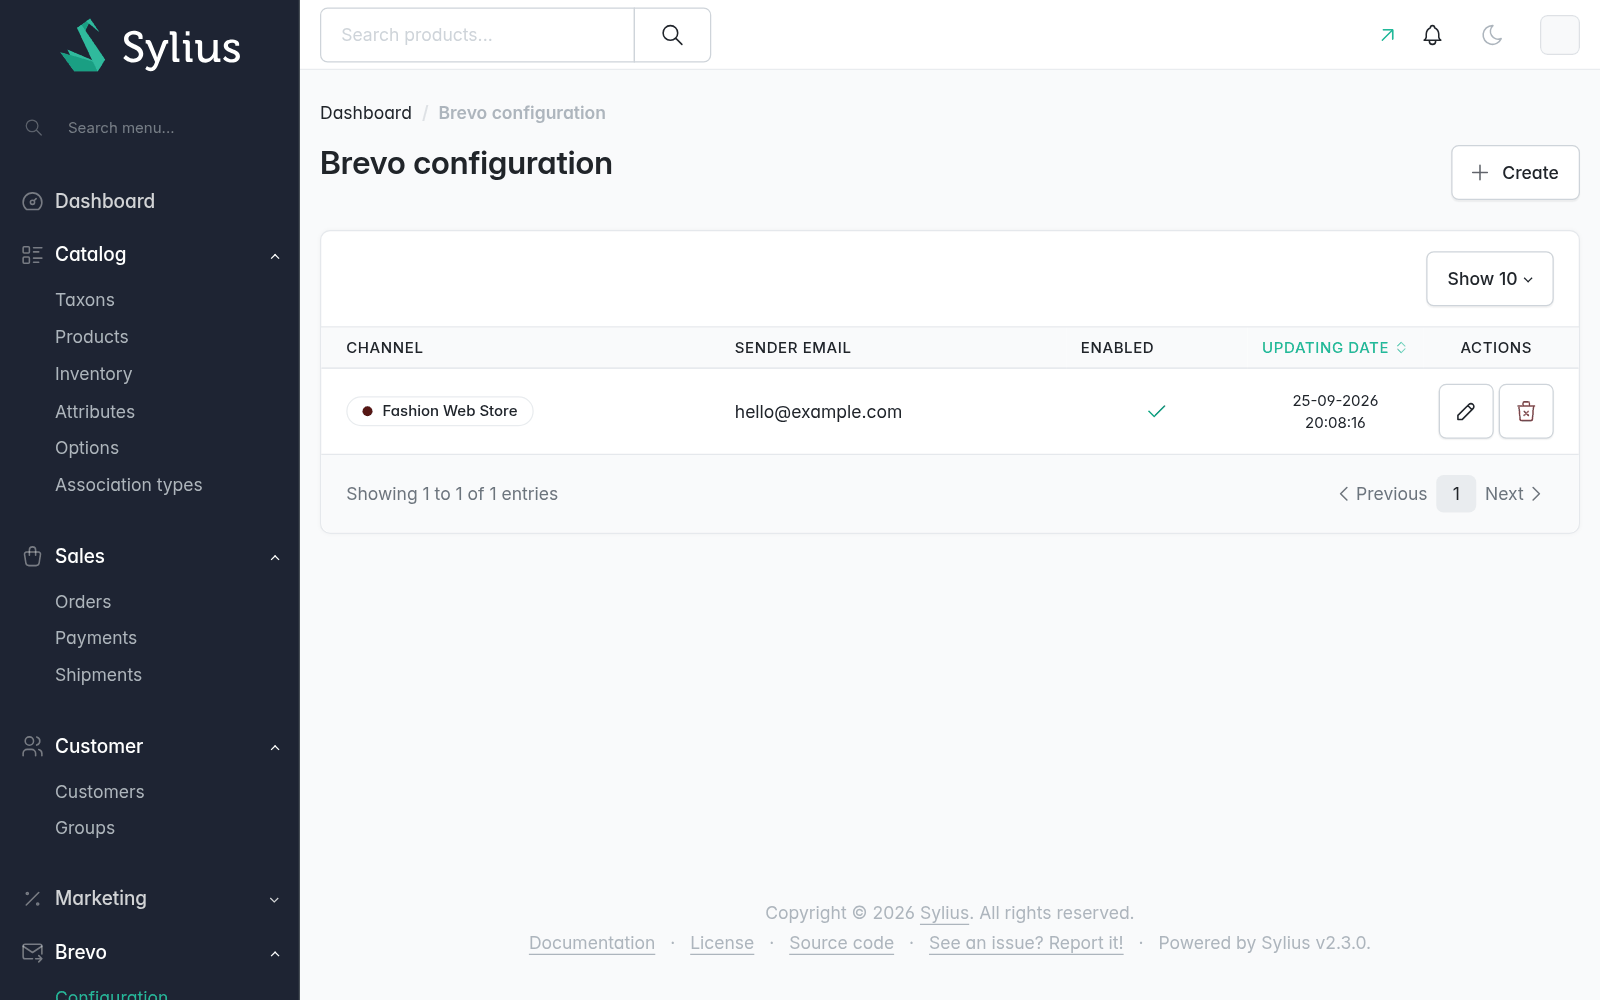Go to Products in the sidebar
This screenshot has width=1600, height=1000.
pos(92,337)
